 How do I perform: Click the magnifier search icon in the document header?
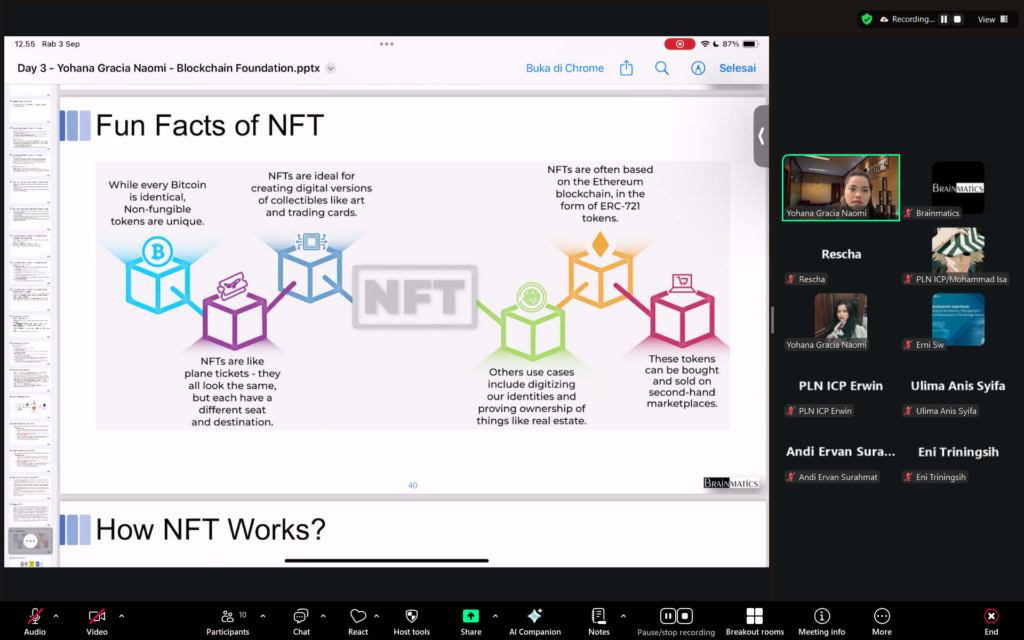click(661, 68)
